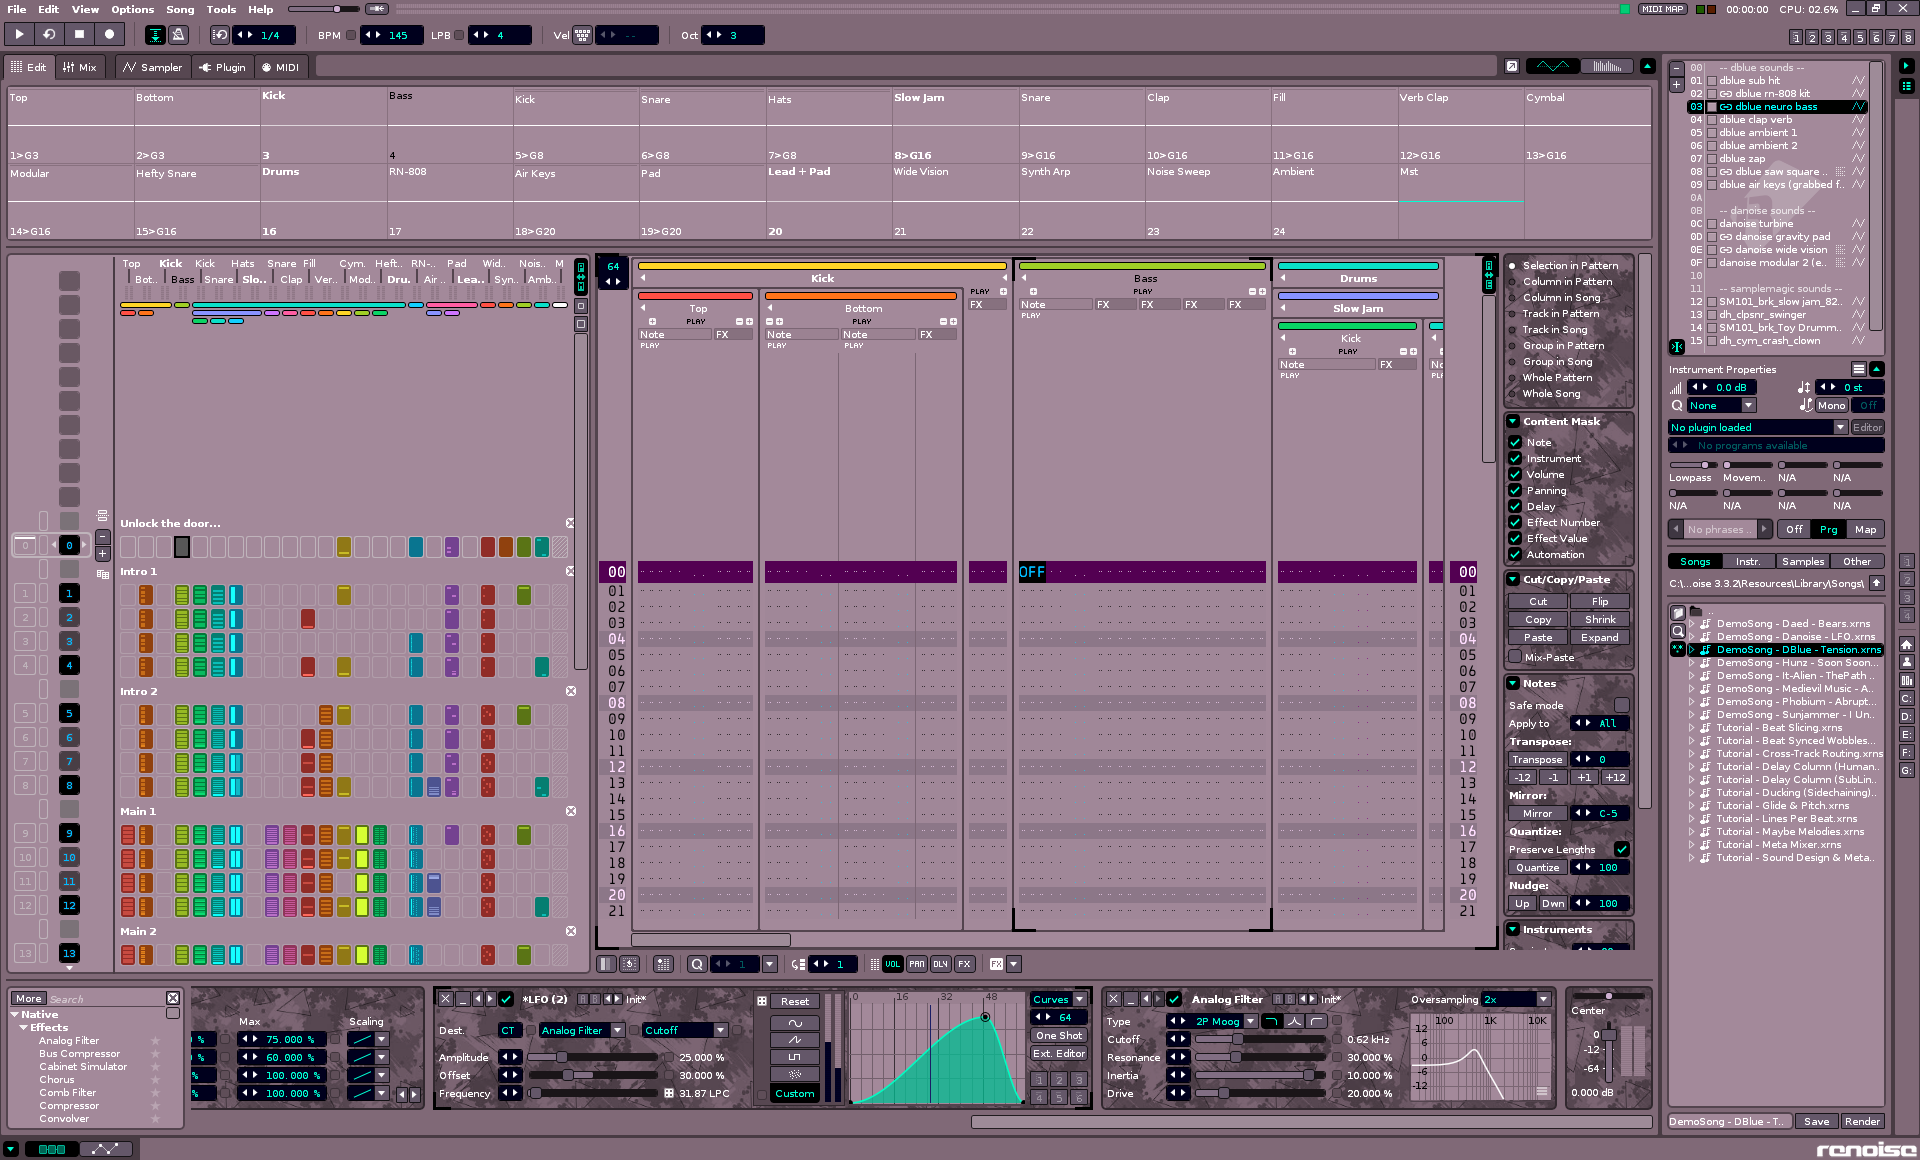Screen dimensions: 1920x1160
Task: Click the VOL column toggle
Action: click(x=892, y=964)
